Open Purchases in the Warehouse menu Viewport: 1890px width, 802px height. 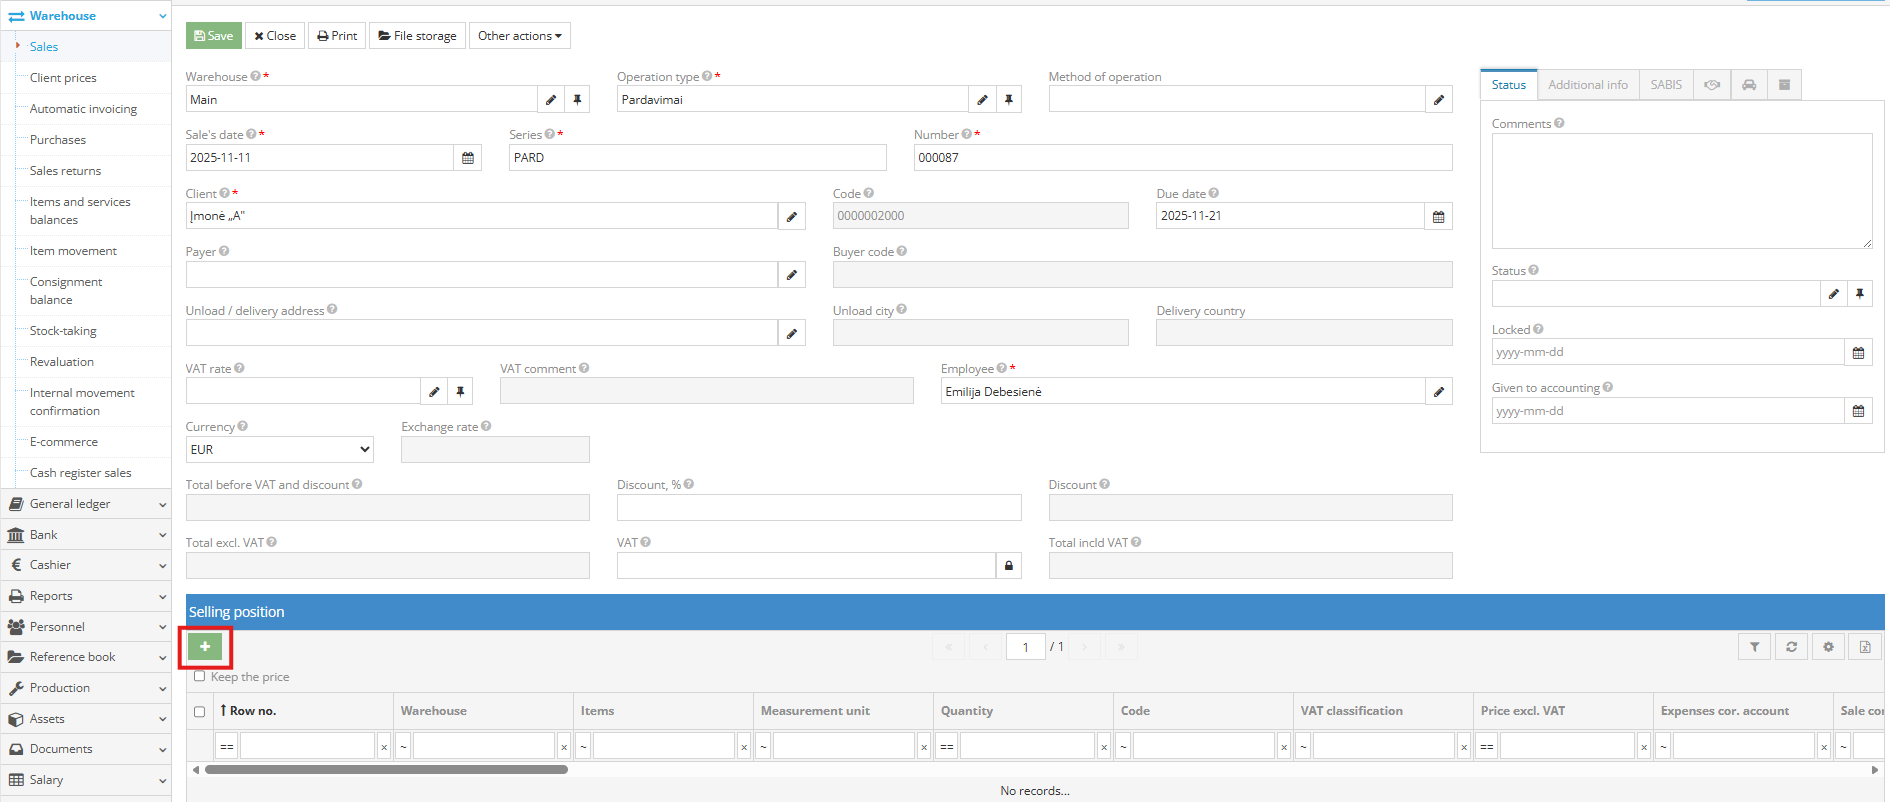point(58,140)
